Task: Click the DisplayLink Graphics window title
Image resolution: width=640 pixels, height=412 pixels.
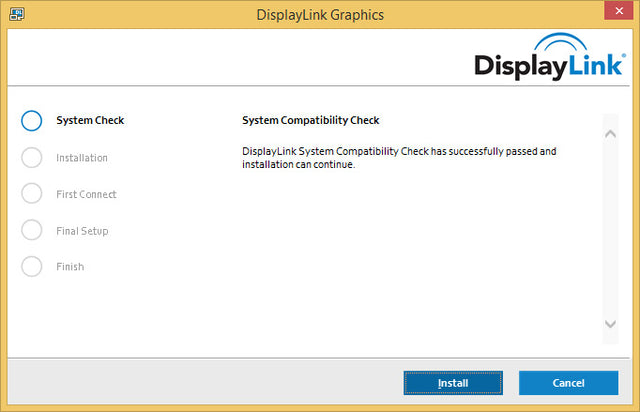Action: 320,15
